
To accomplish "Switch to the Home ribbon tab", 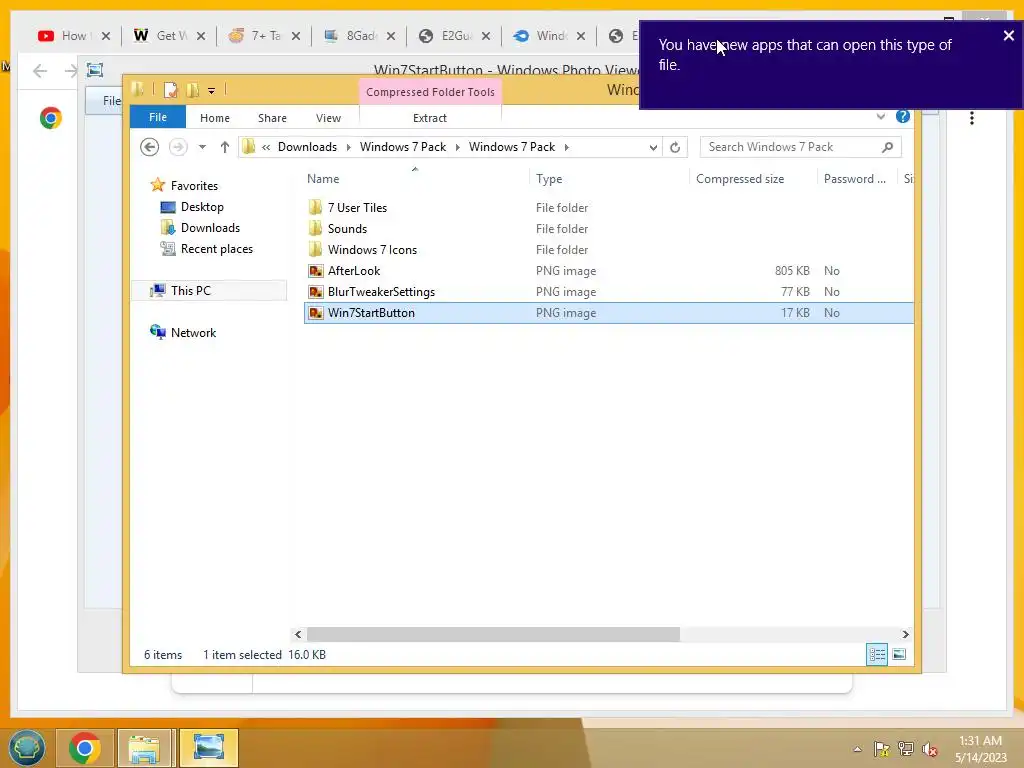I will pyautogui.click(x=215, y=118).
